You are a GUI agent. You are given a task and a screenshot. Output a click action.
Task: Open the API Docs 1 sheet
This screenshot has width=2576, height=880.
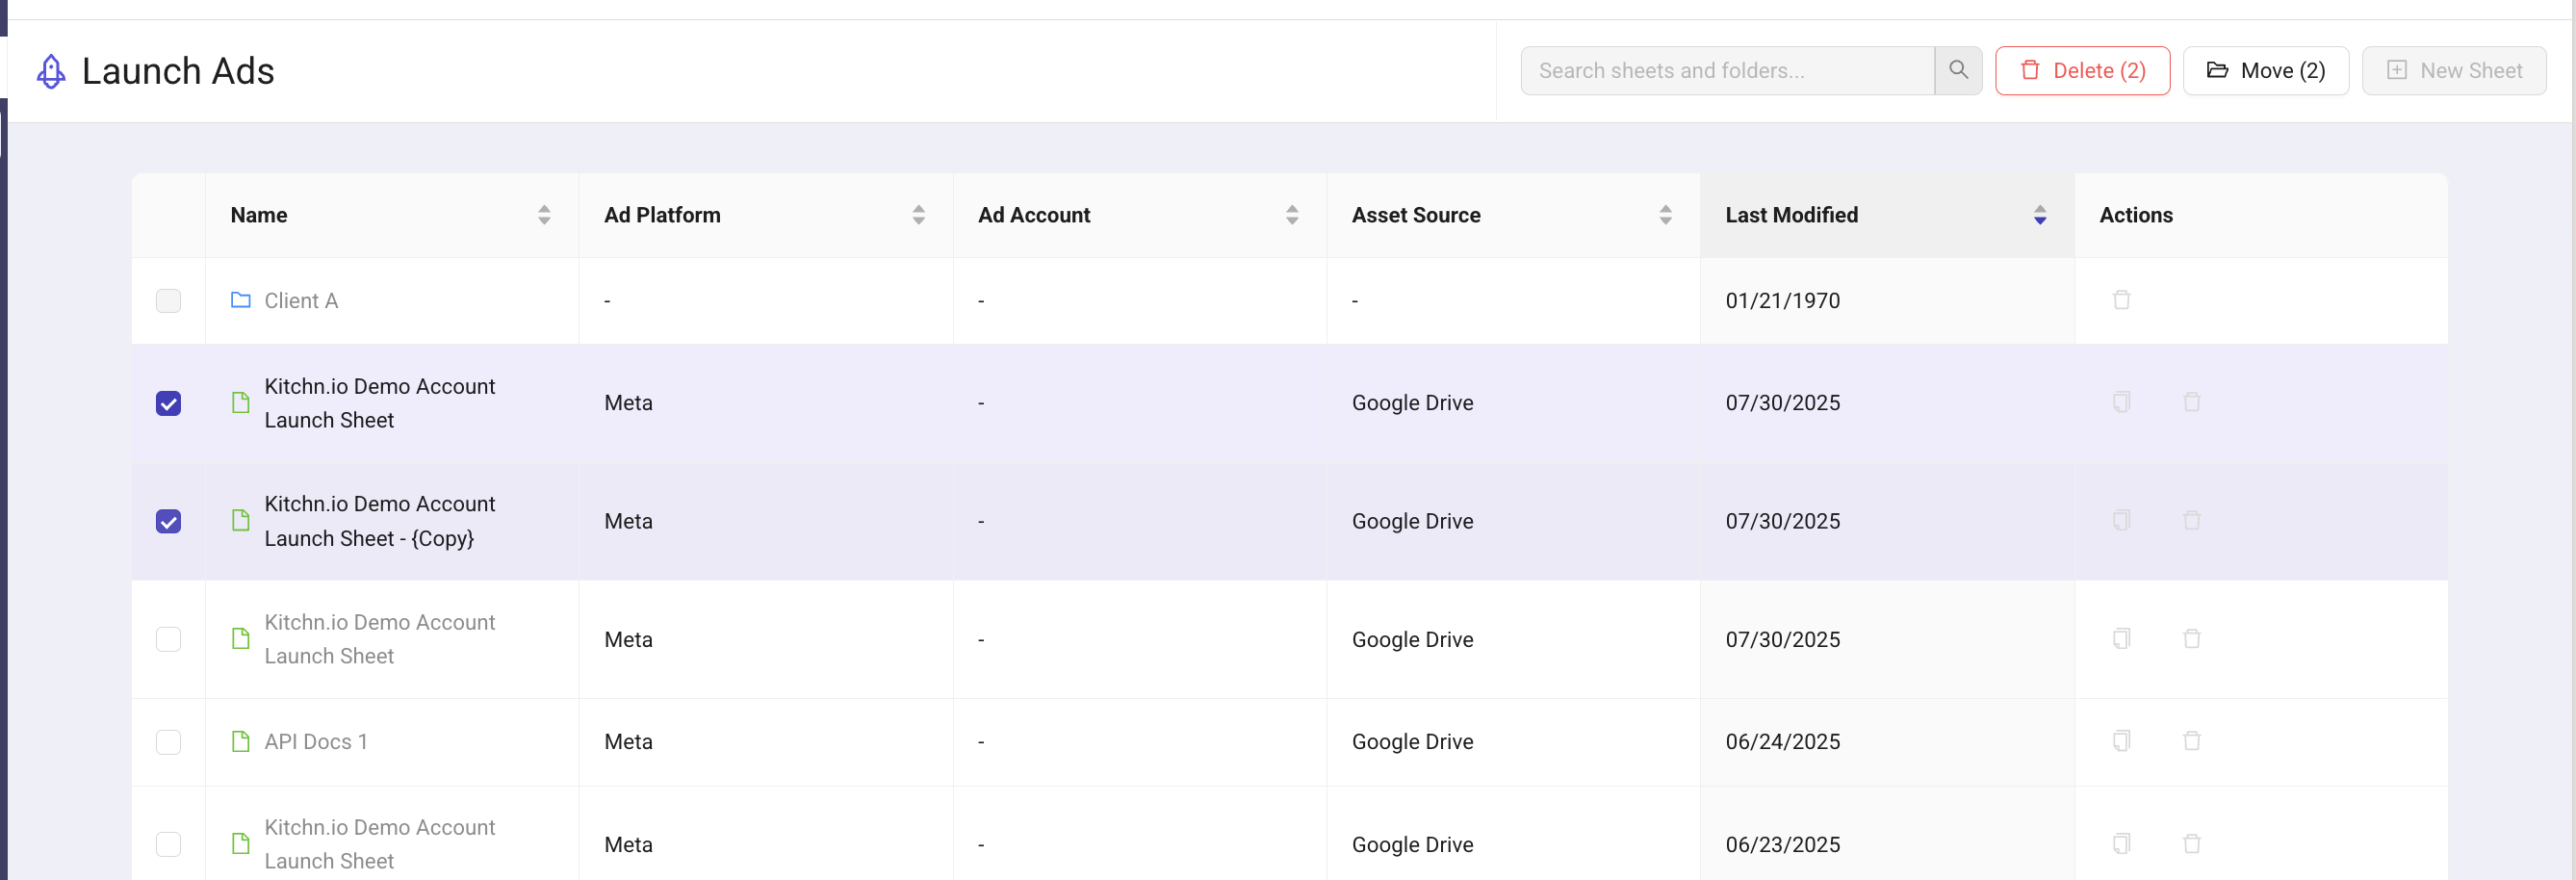tap(315, 742)
